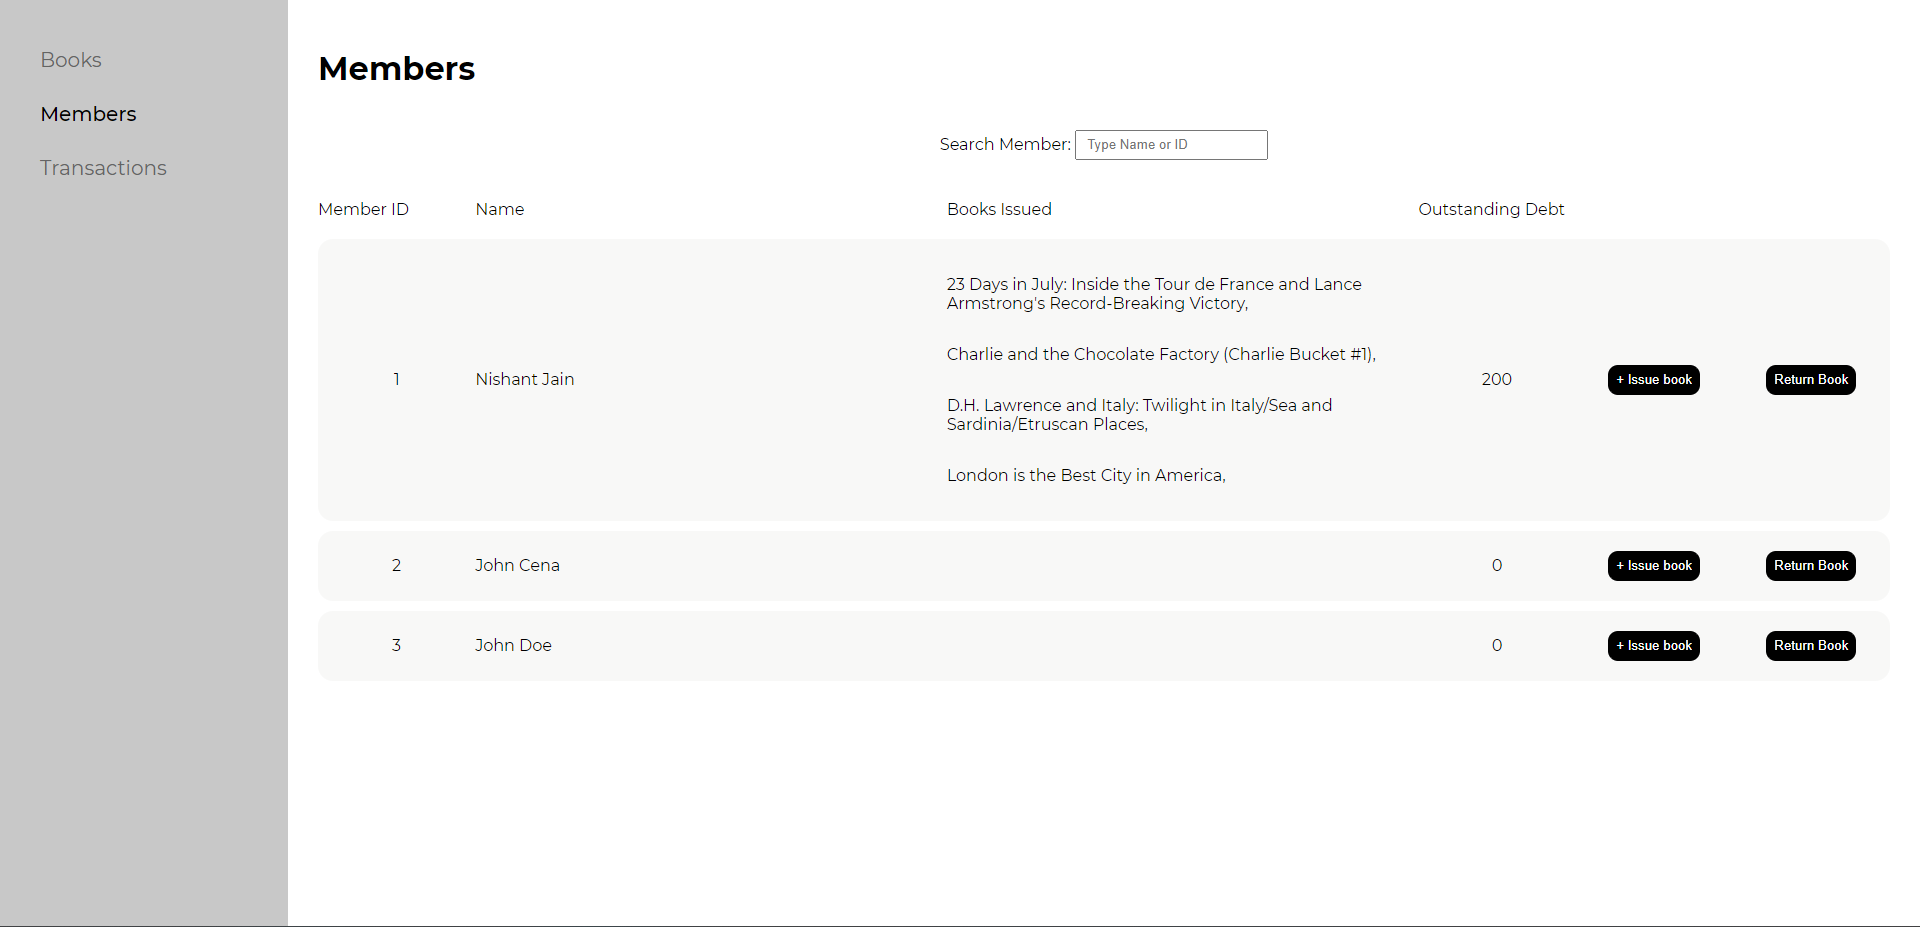This screenshot has width=1920, height=927.
Task: Open the Books section from the sidebar
Action: [70, 60]
